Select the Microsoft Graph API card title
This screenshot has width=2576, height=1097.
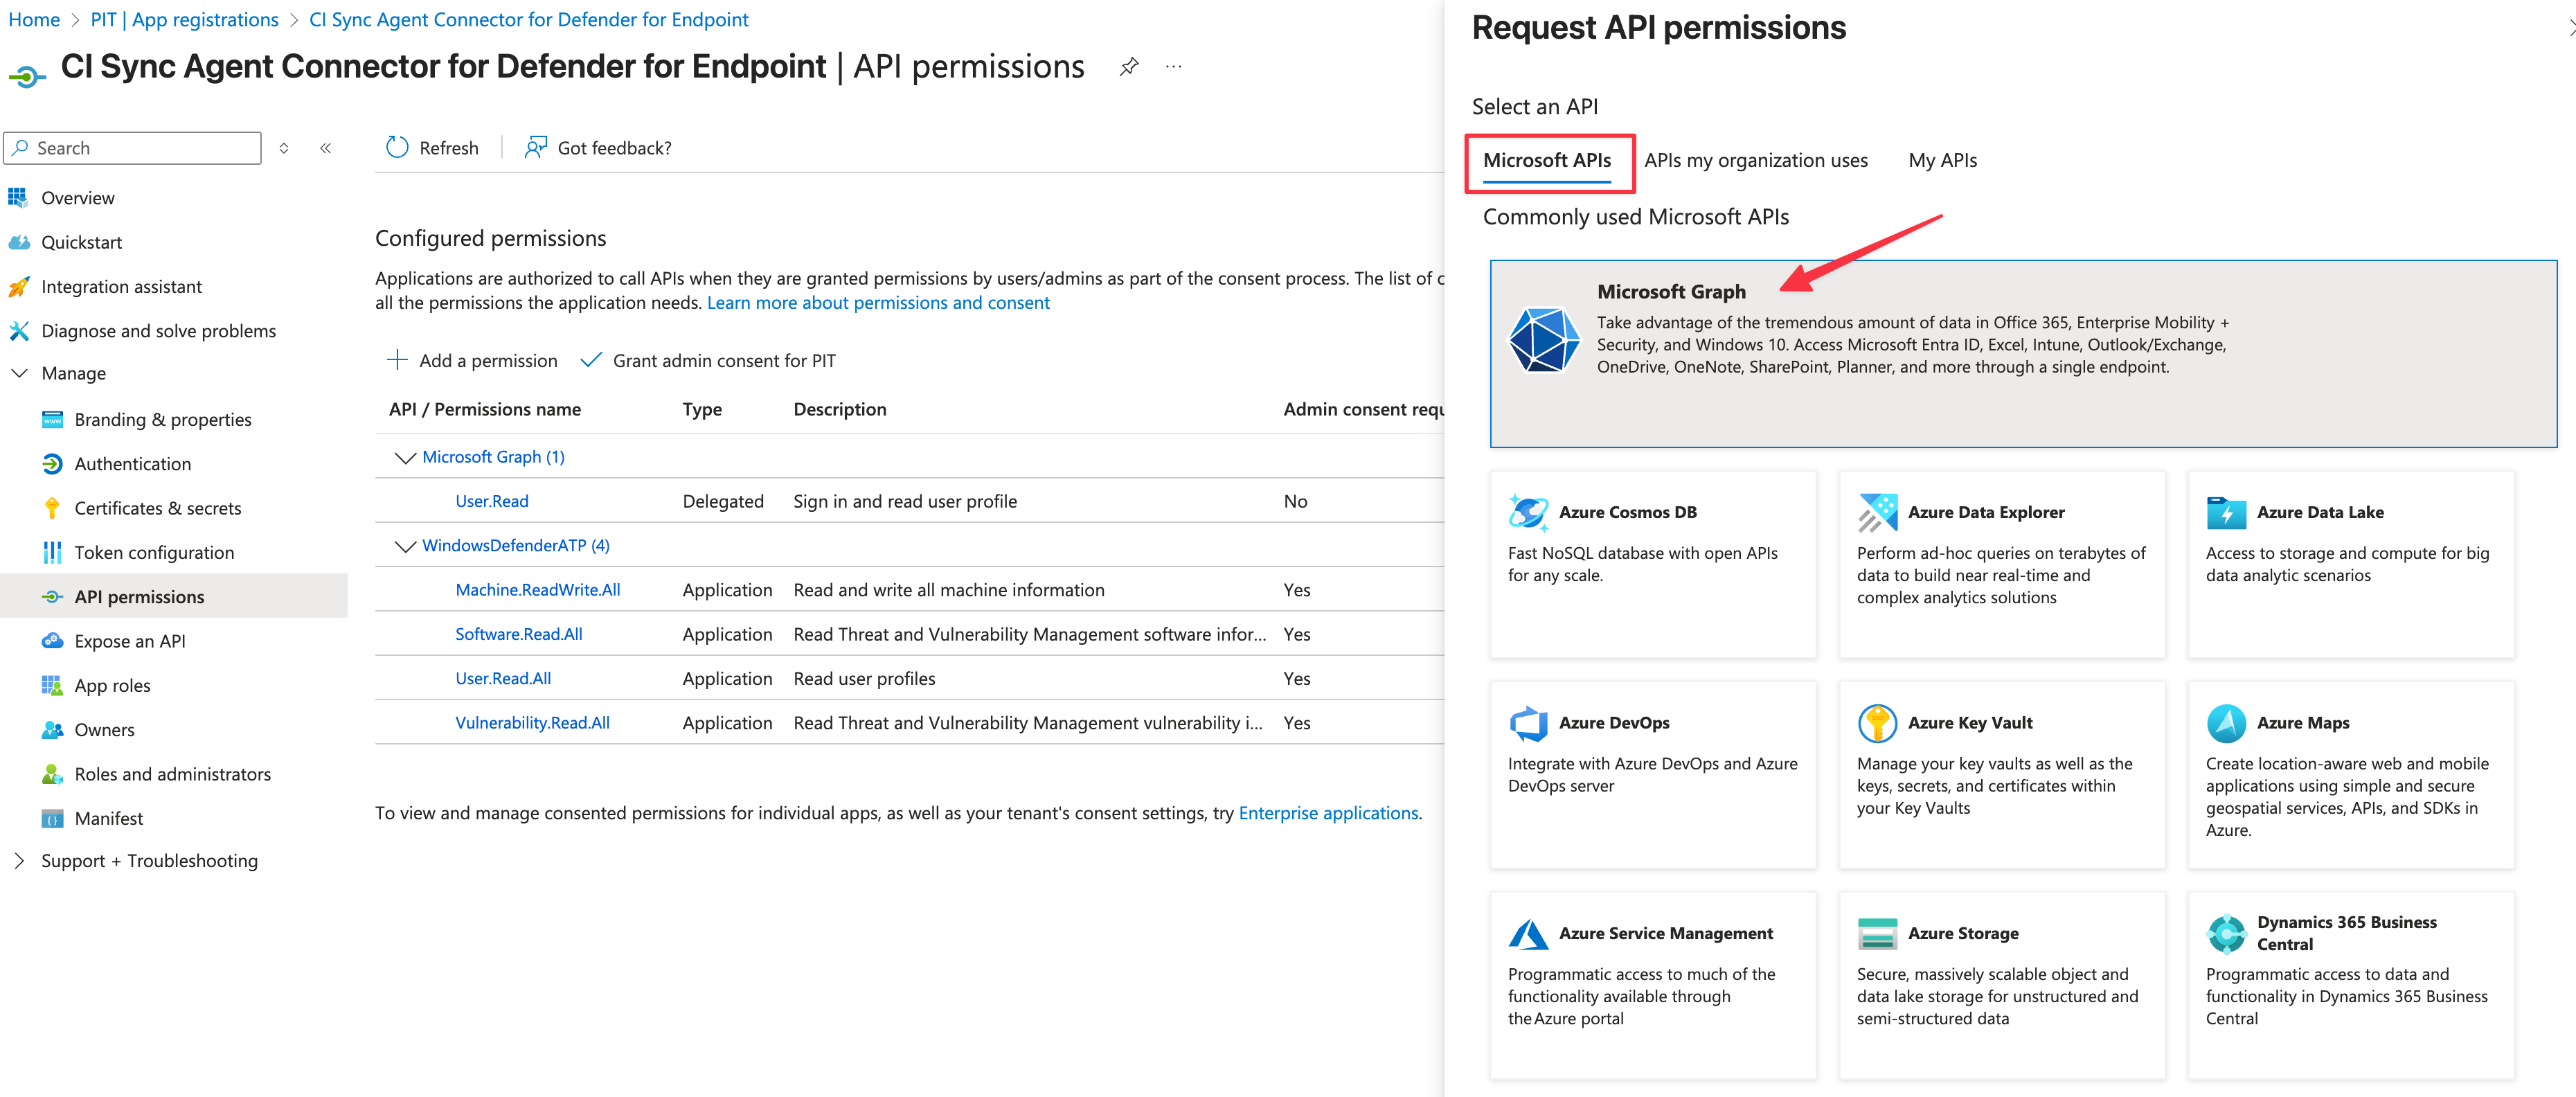tap(1671, 292)
